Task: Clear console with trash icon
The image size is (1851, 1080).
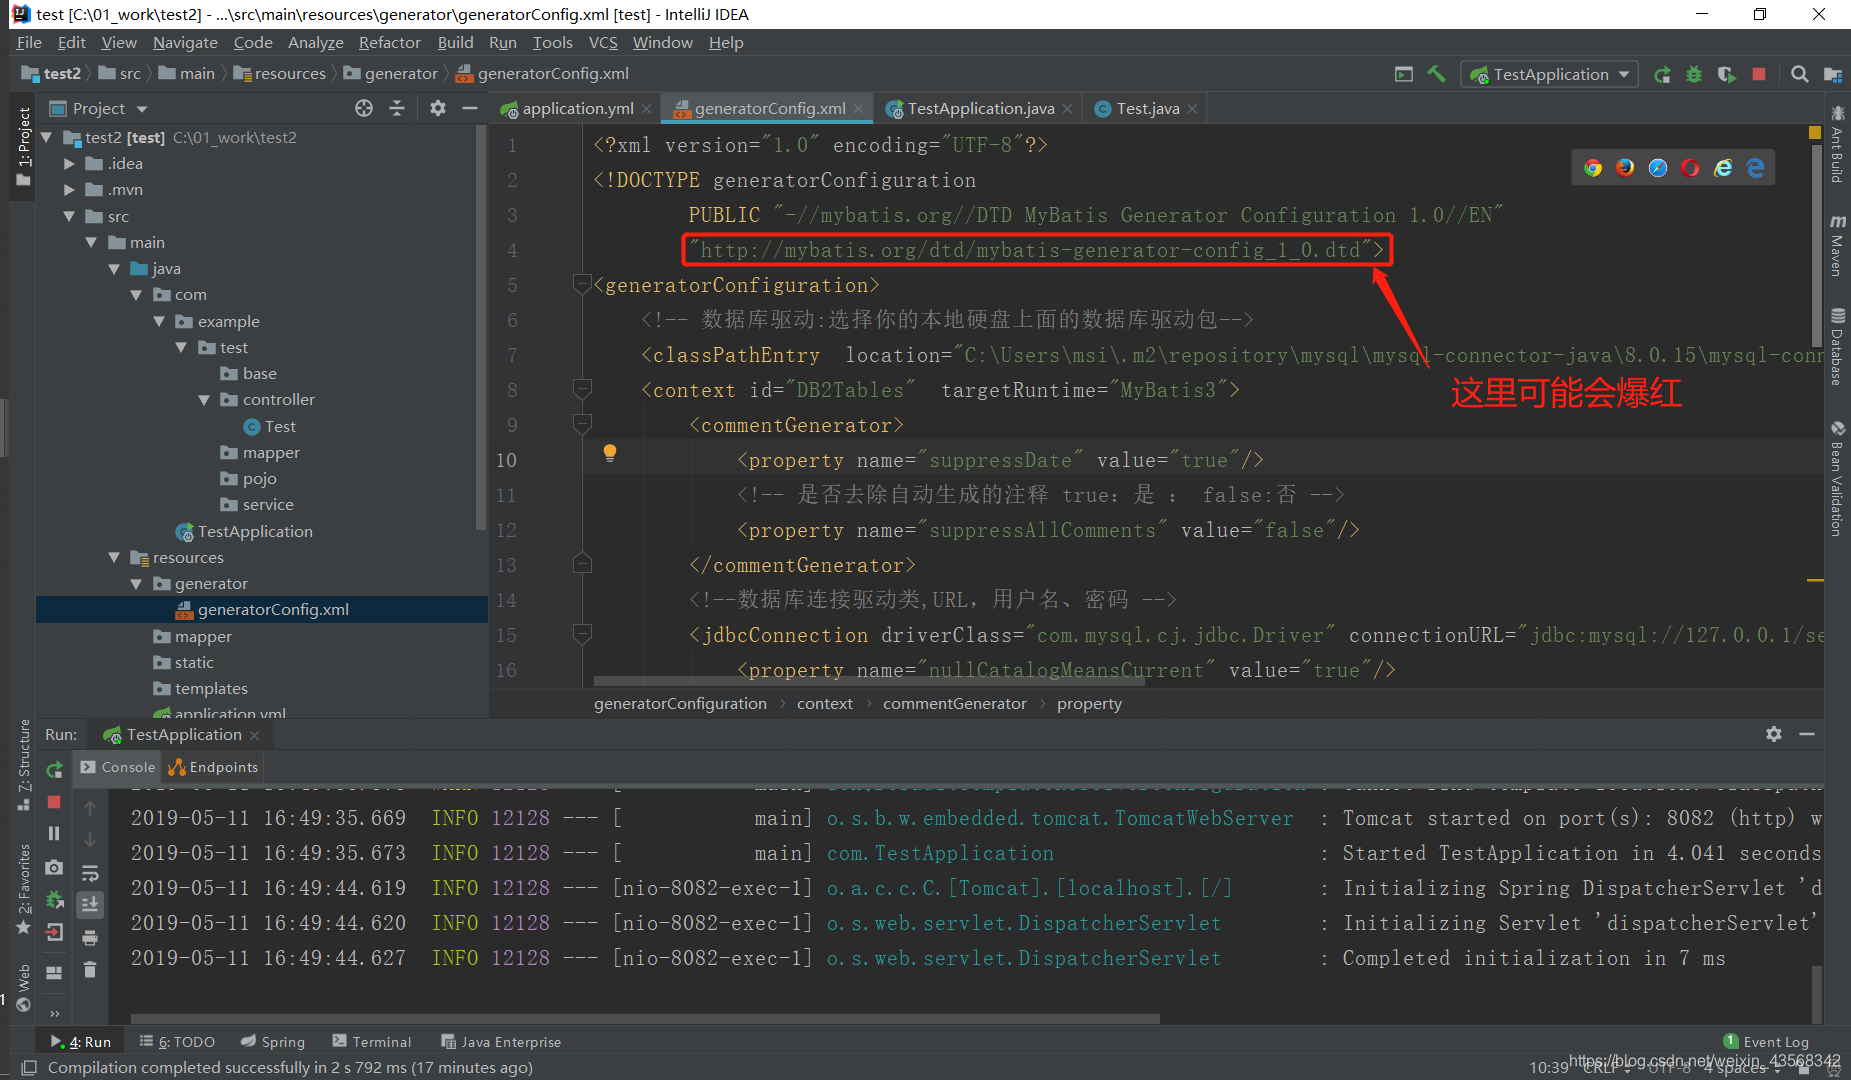Action: [x=90, y=969]
